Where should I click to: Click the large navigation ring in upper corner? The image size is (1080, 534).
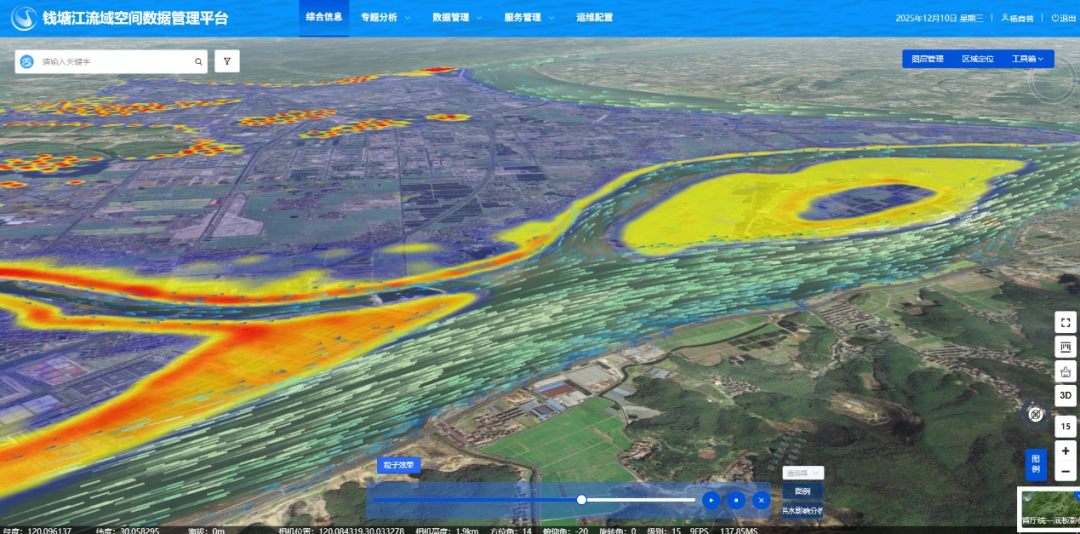1054,81
